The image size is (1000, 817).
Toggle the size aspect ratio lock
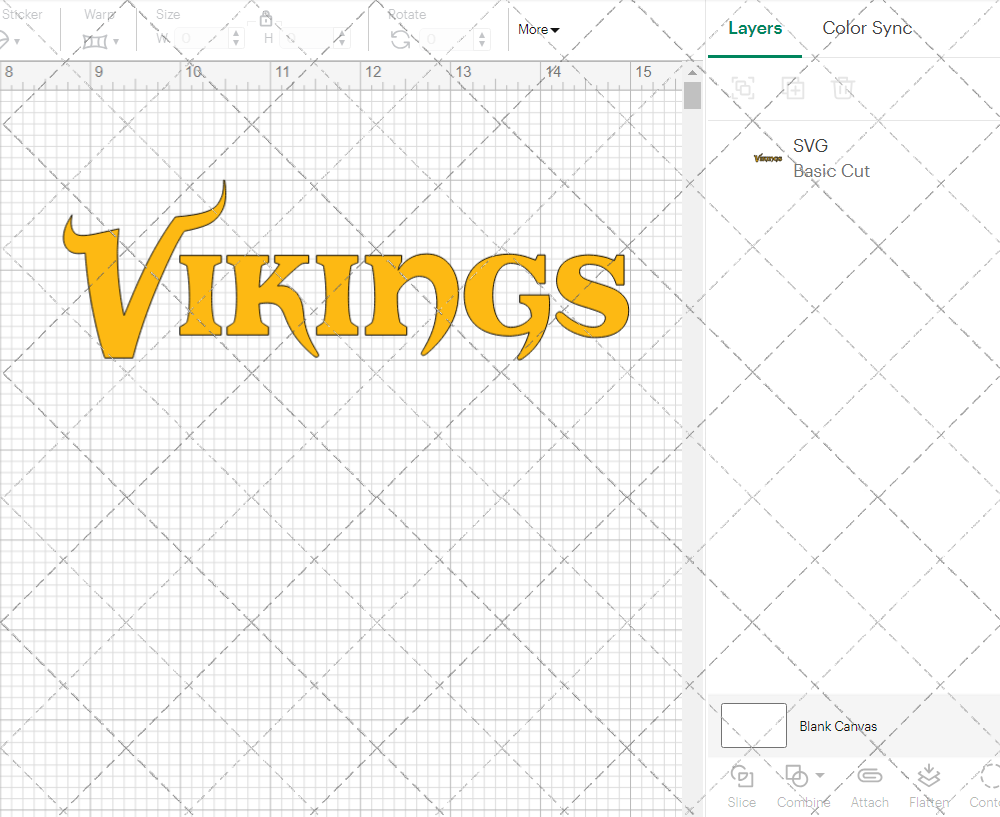pos(266,18)
